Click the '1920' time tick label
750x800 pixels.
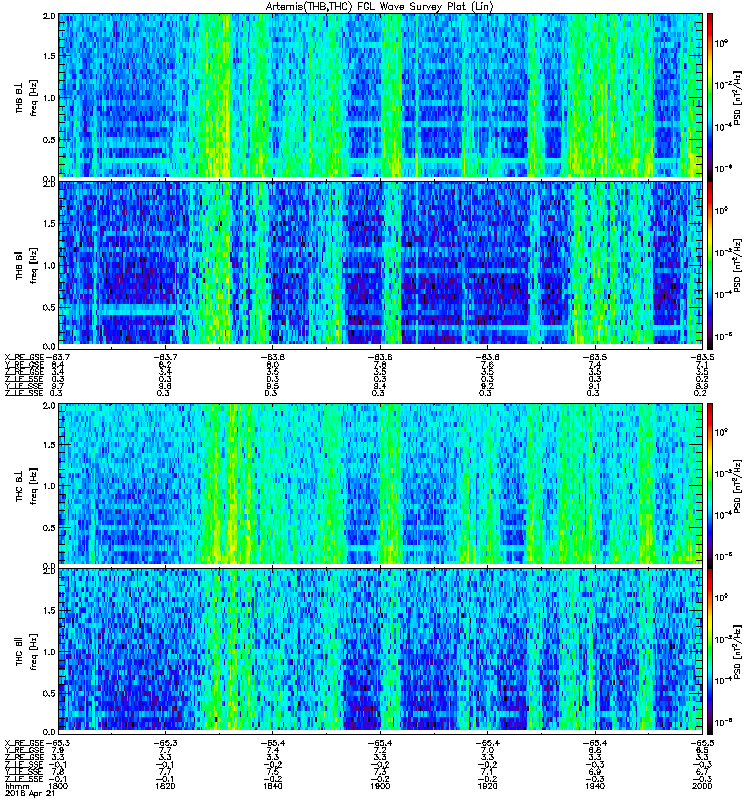487,786
